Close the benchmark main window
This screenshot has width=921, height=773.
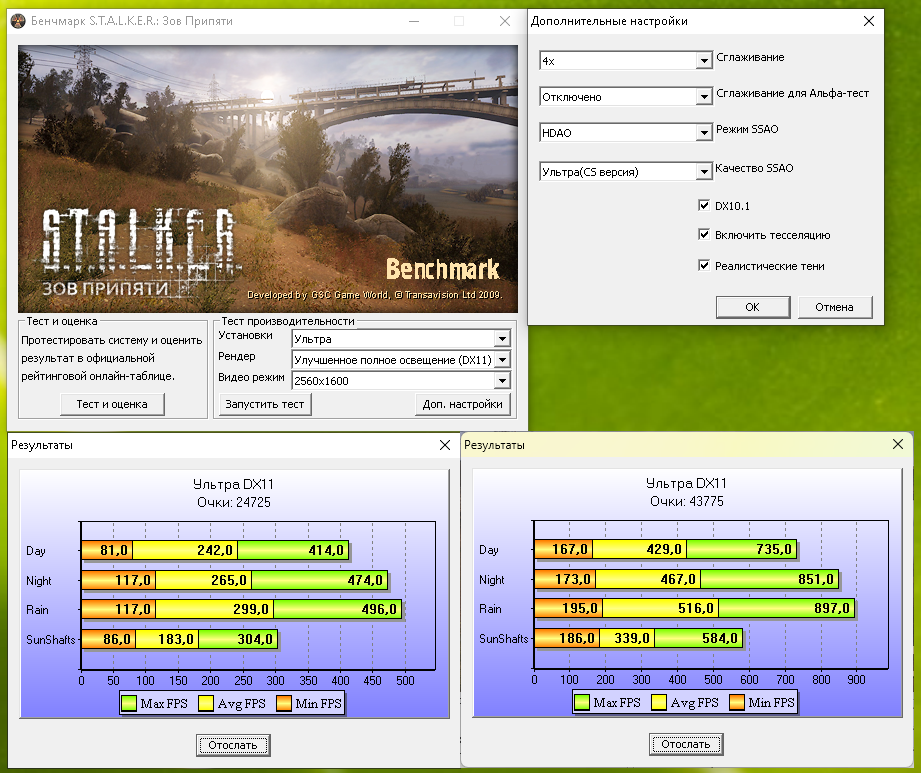coord(505,21)
